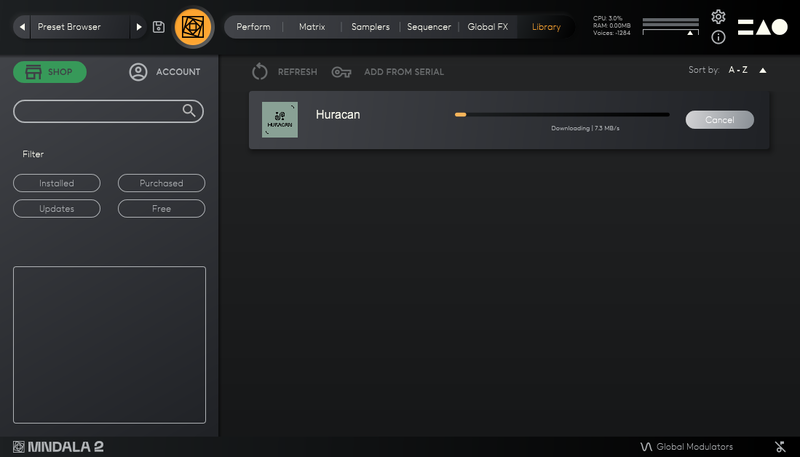
Task: Open the Preset Browser selector
Action: [x=80, y=27]
